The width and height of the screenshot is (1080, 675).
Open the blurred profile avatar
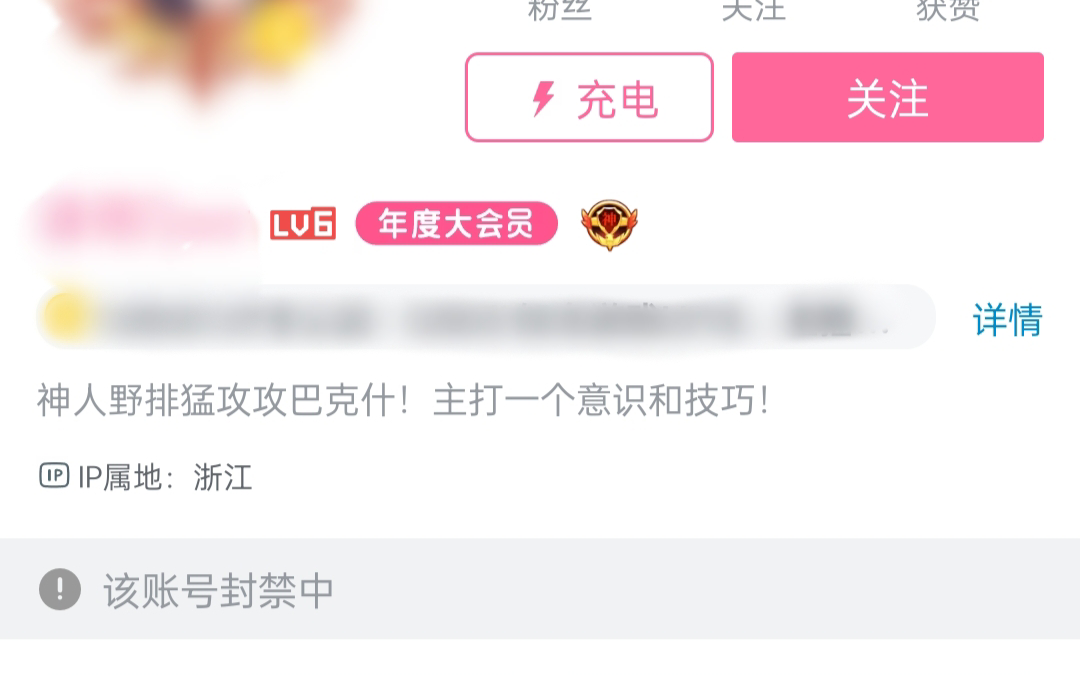pyautogui.click(x=207, y=41)
